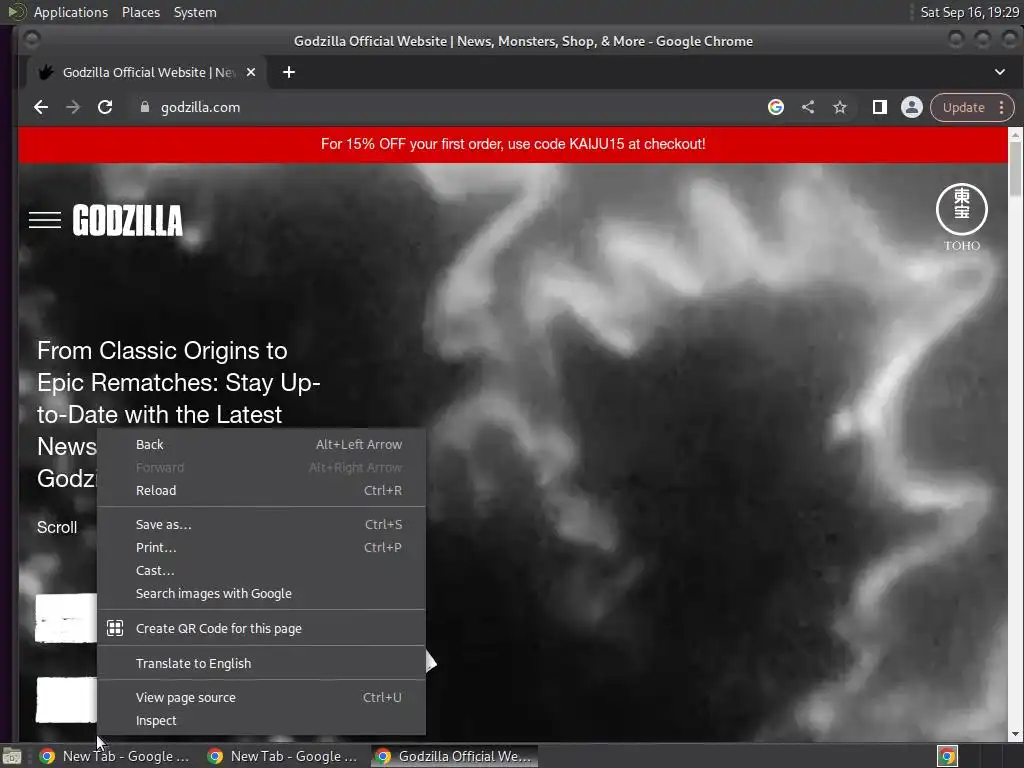Choose Cast... from context menu
Screen dimensions: 1024x768
pos(261,570)
